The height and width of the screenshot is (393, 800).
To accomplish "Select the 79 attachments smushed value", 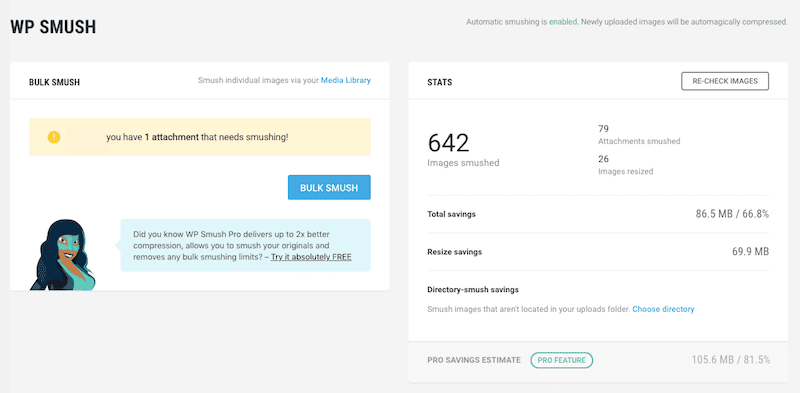I will 604,129.
